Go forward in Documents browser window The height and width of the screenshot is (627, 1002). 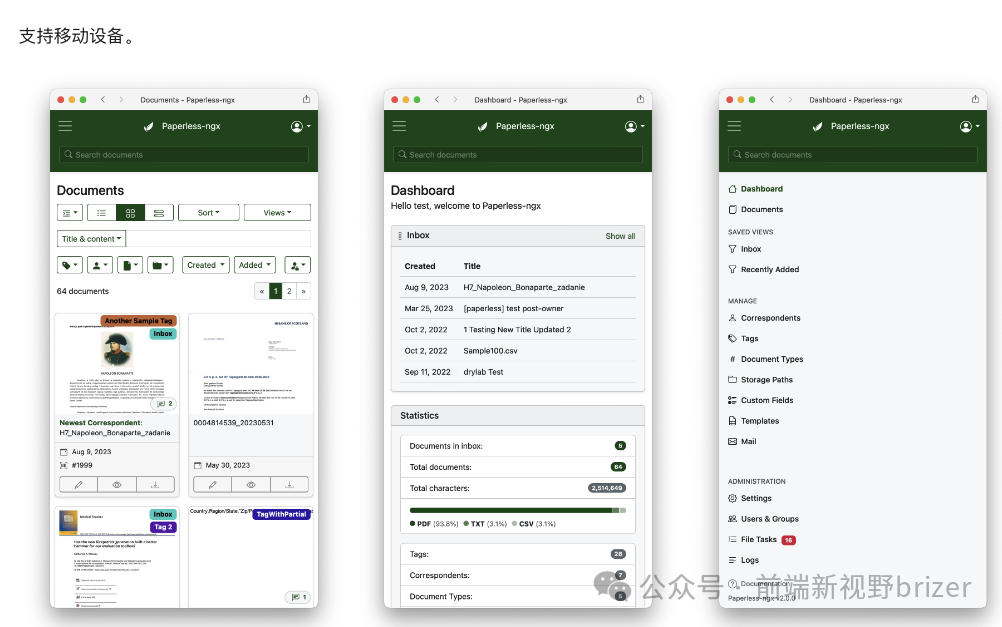pyautogui.click(x=121, y=100)
